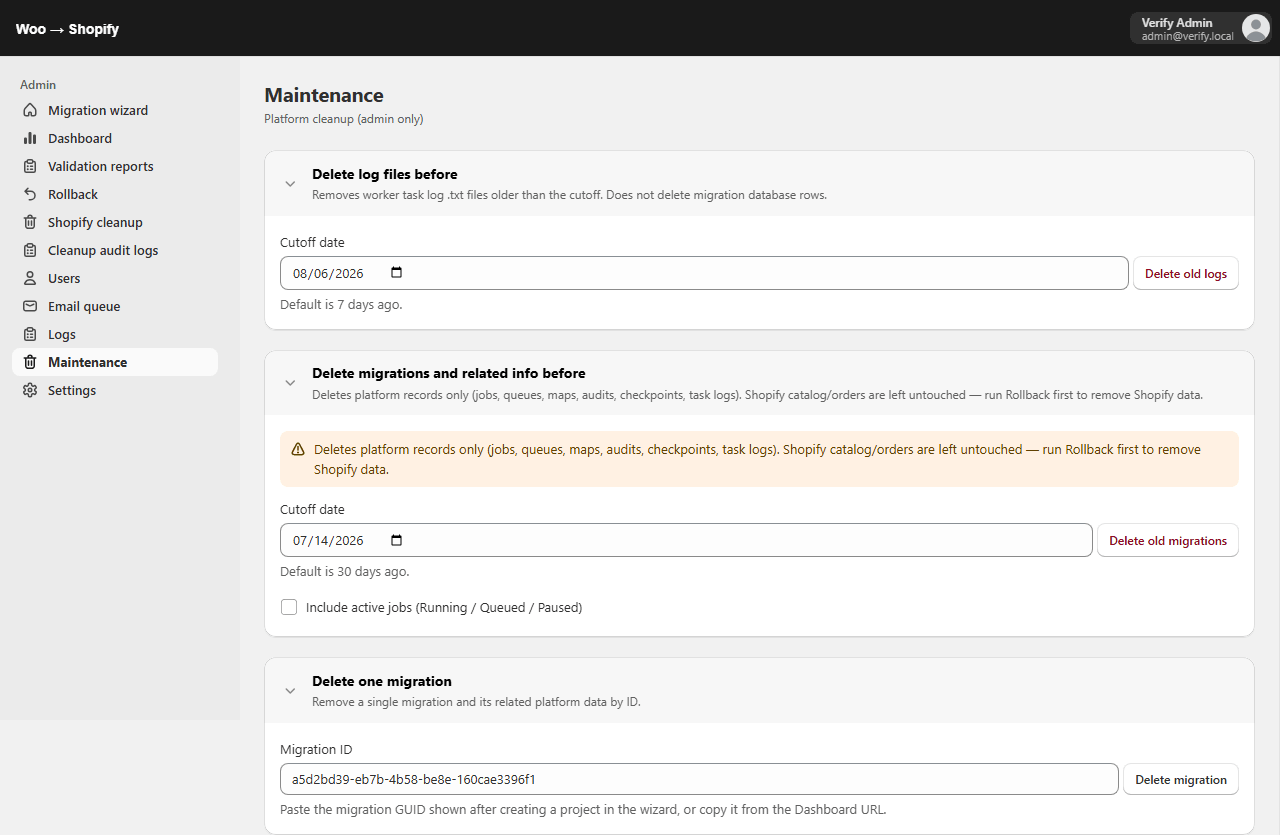The height and width of the screenshot is (835, 1280).
Task: Click the Logs clipboard icon
Action: [x=30, y=335]
